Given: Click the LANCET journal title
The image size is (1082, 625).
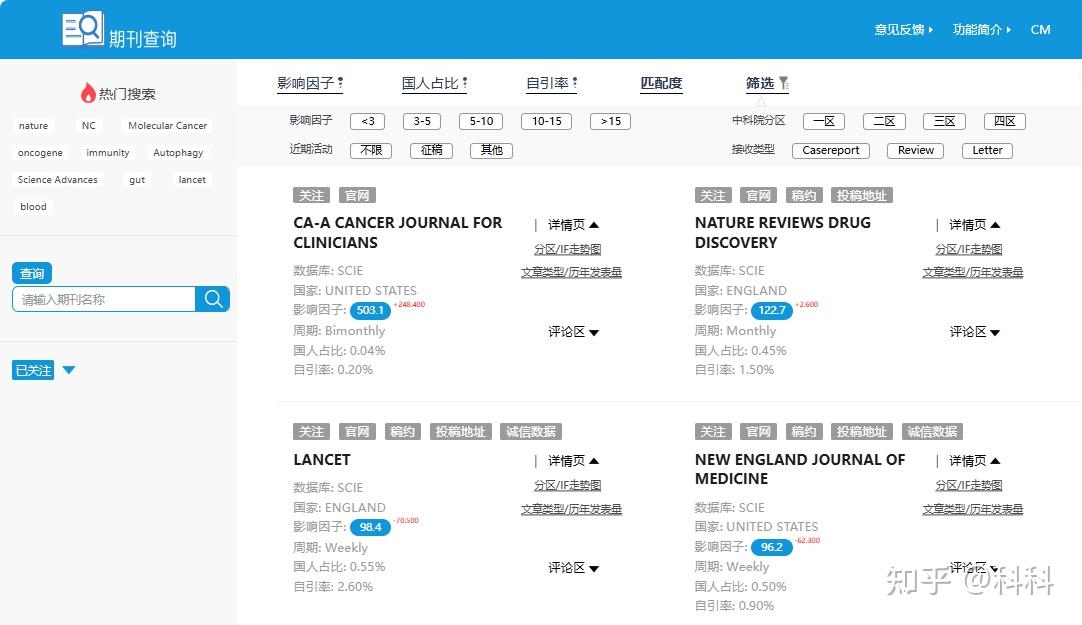Looking at the screenshot, I should [x=322, y=459].
